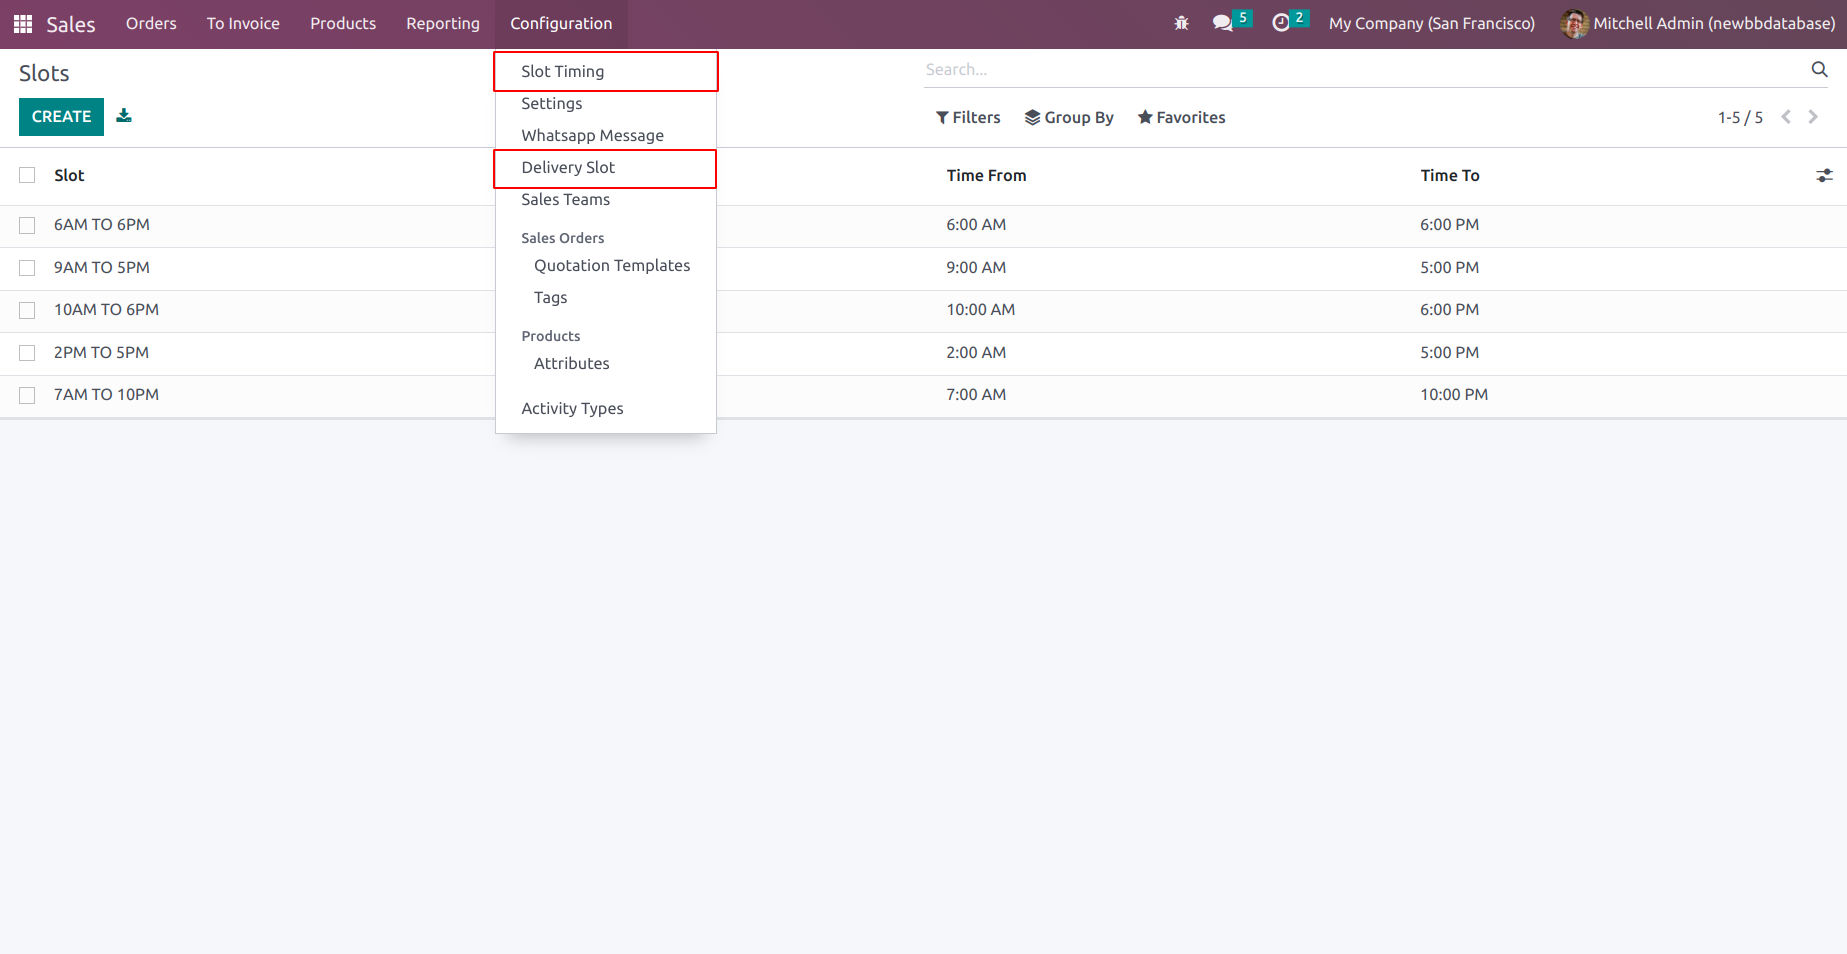Check the 7AM TO 10PM row

click(x=27, y=395)
